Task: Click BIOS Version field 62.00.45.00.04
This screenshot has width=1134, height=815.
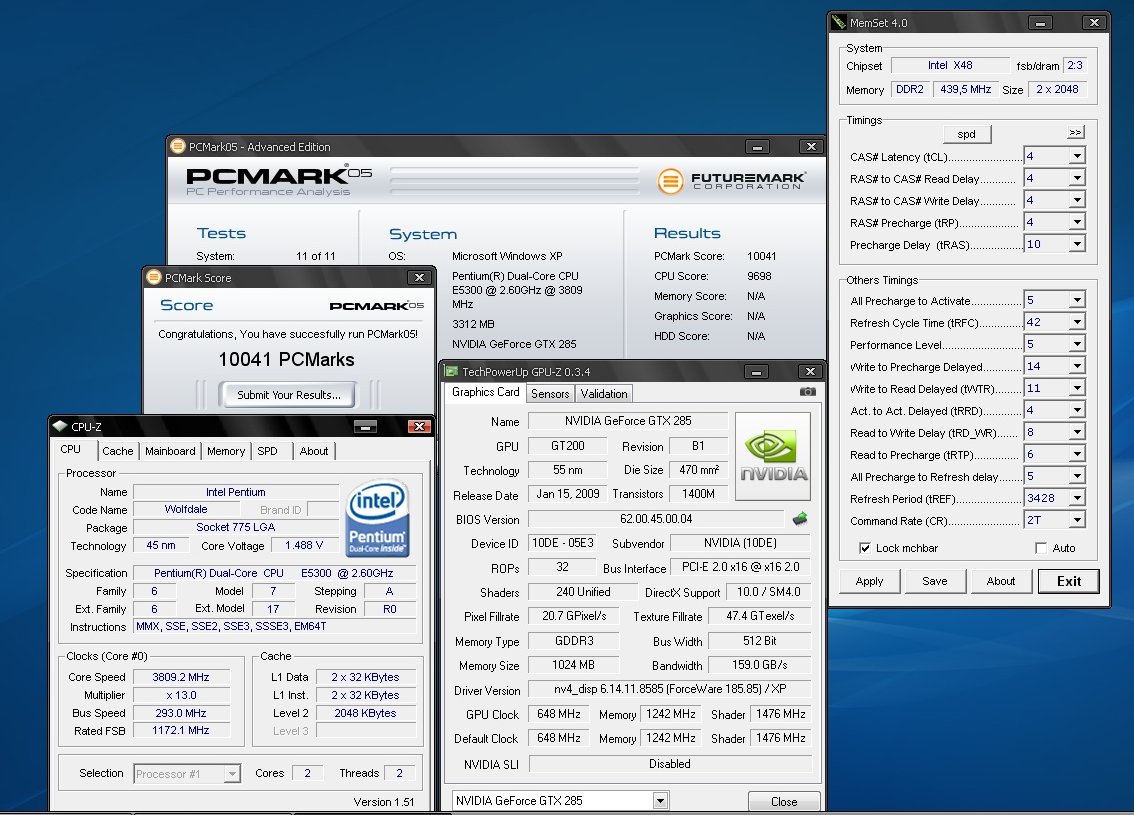Action: click(656, 519)
